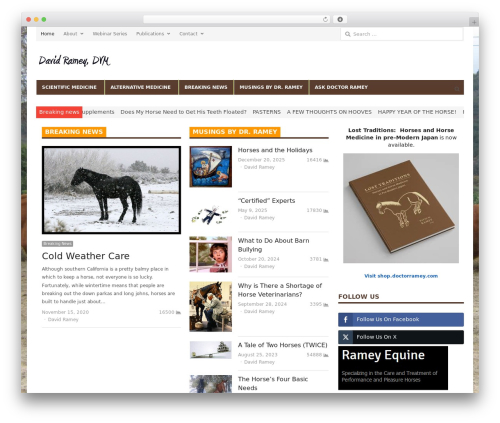Click the Search input field
The width and height of the screenshot is (500, 423).
402,34
